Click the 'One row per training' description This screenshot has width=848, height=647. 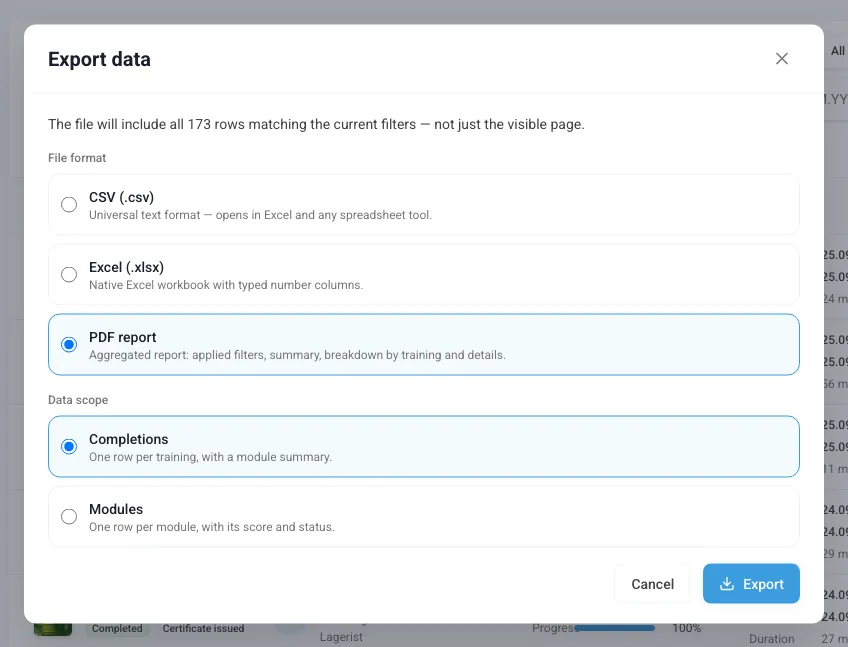coord(210,457)
